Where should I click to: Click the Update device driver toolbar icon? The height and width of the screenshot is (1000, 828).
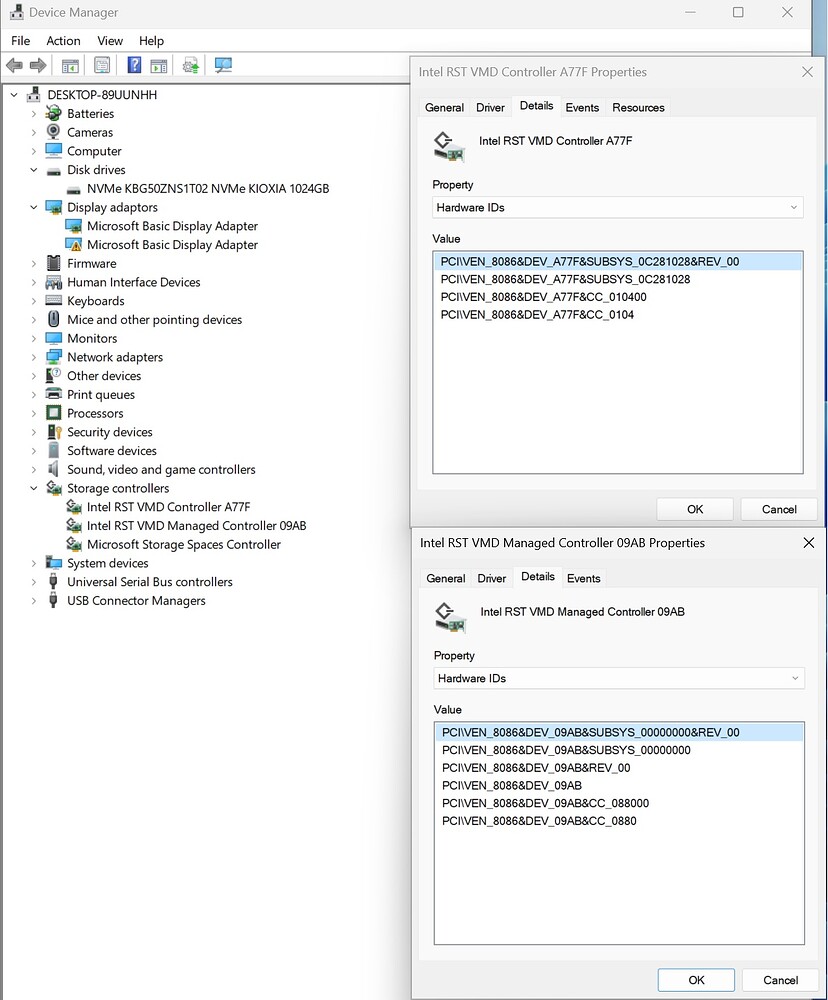coord(190,66)
